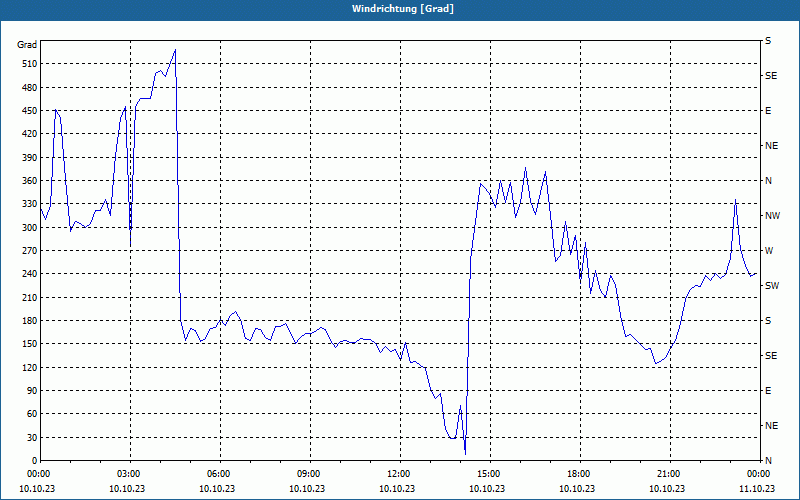Click the 300 y-axis value

[30, 228]
